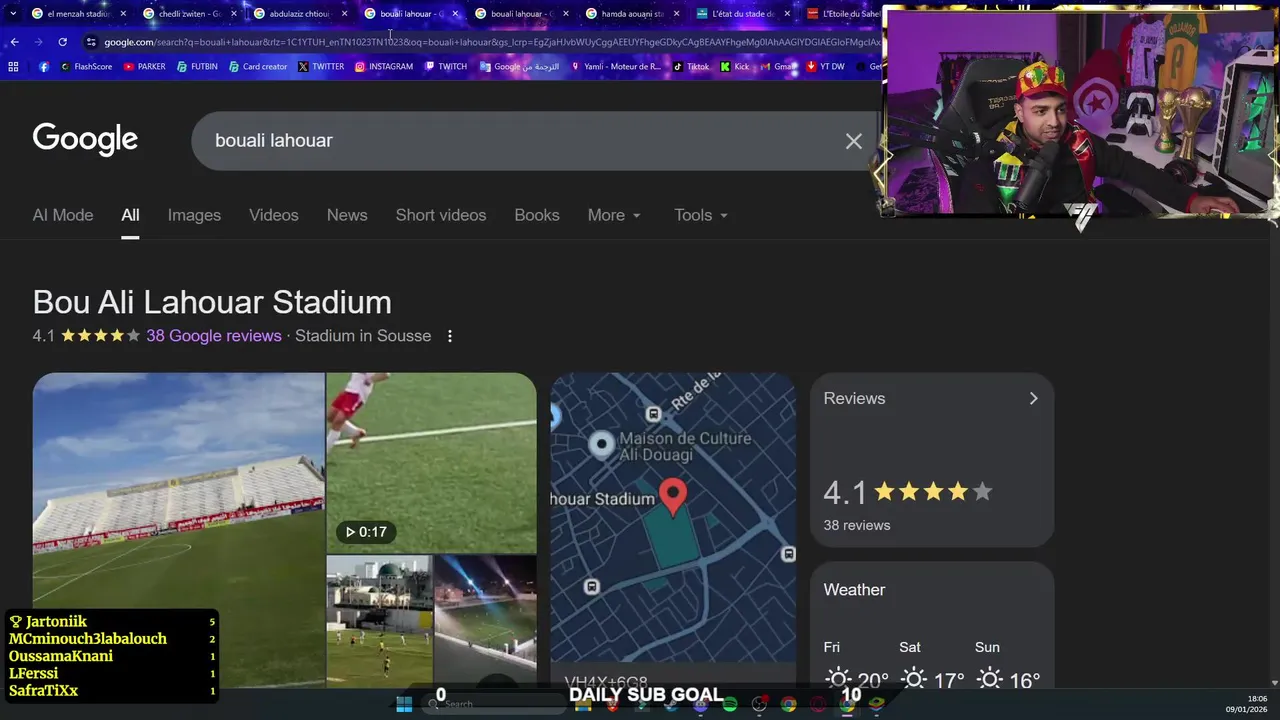Show Videos search results
1280x720 pixels.
click(x=274, y=215)
